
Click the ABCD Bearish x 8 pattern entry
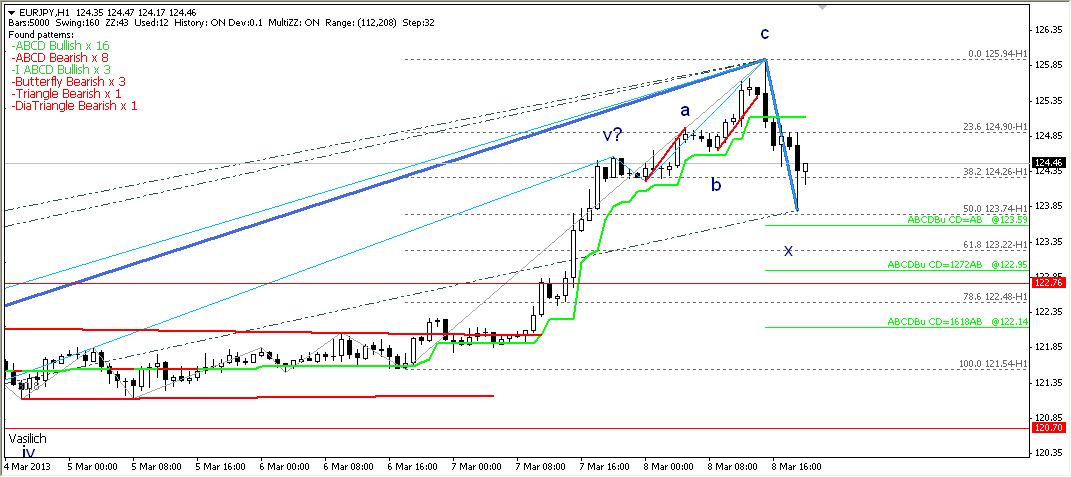tap(59, 58)
